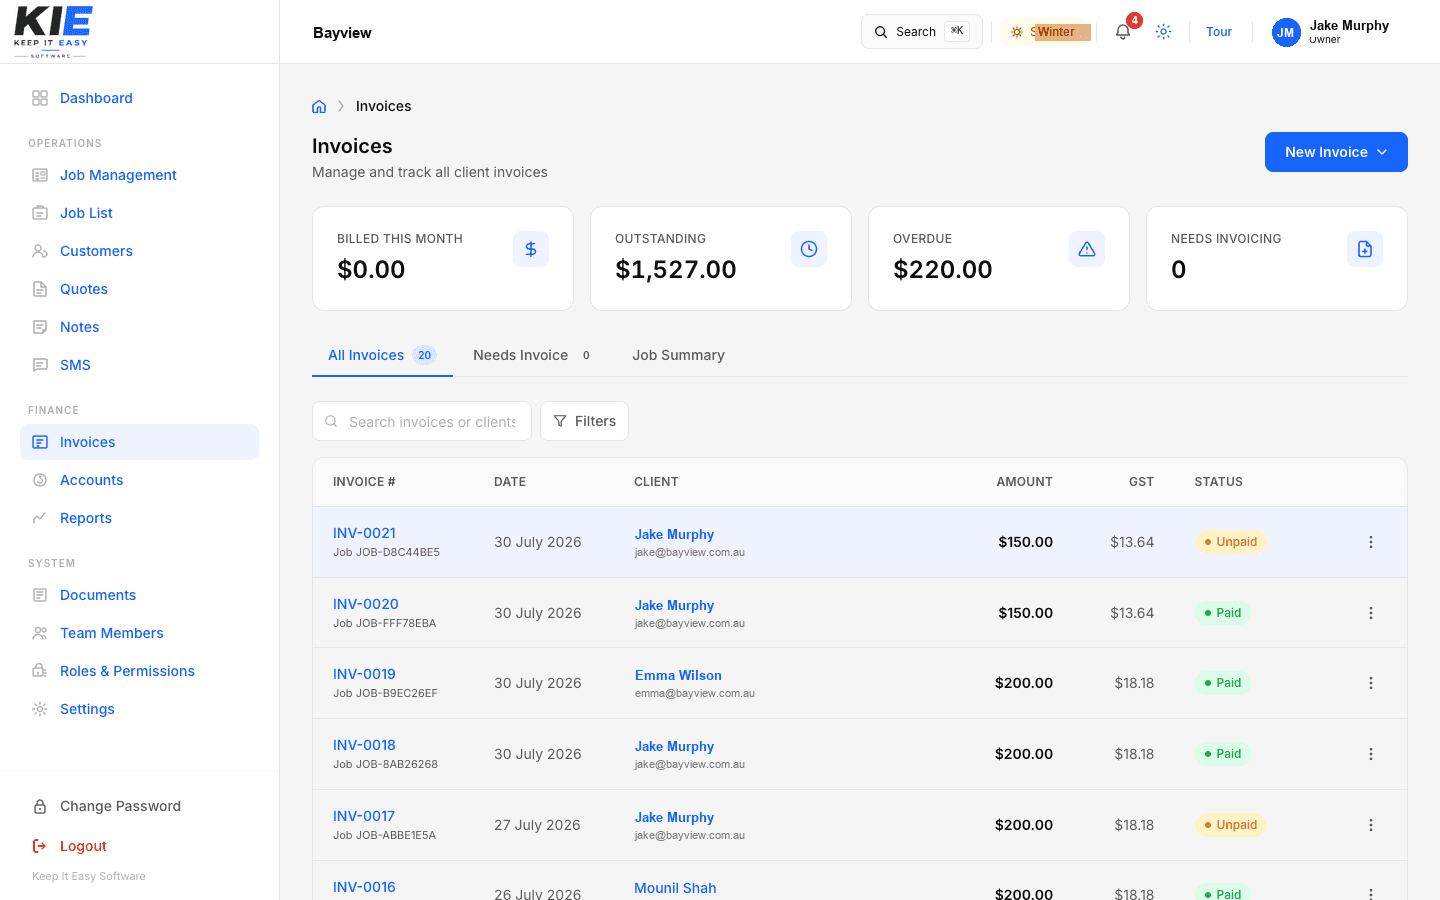1440x900 pixels.
Task: Toggle the light/dark theme sun icon
Action: point(1163,32)
